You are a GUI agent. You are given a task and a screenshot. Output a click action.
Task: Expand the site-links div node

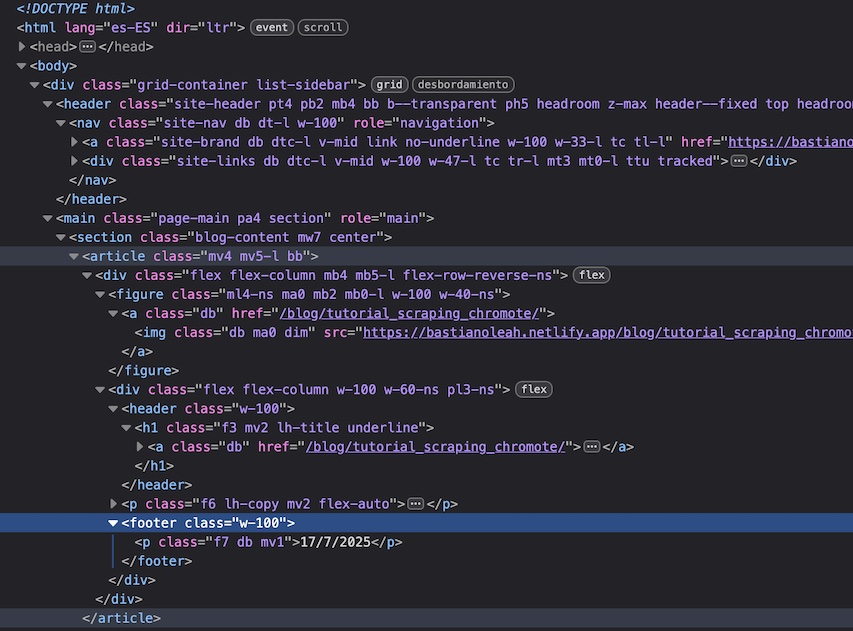tap(75, 161)
